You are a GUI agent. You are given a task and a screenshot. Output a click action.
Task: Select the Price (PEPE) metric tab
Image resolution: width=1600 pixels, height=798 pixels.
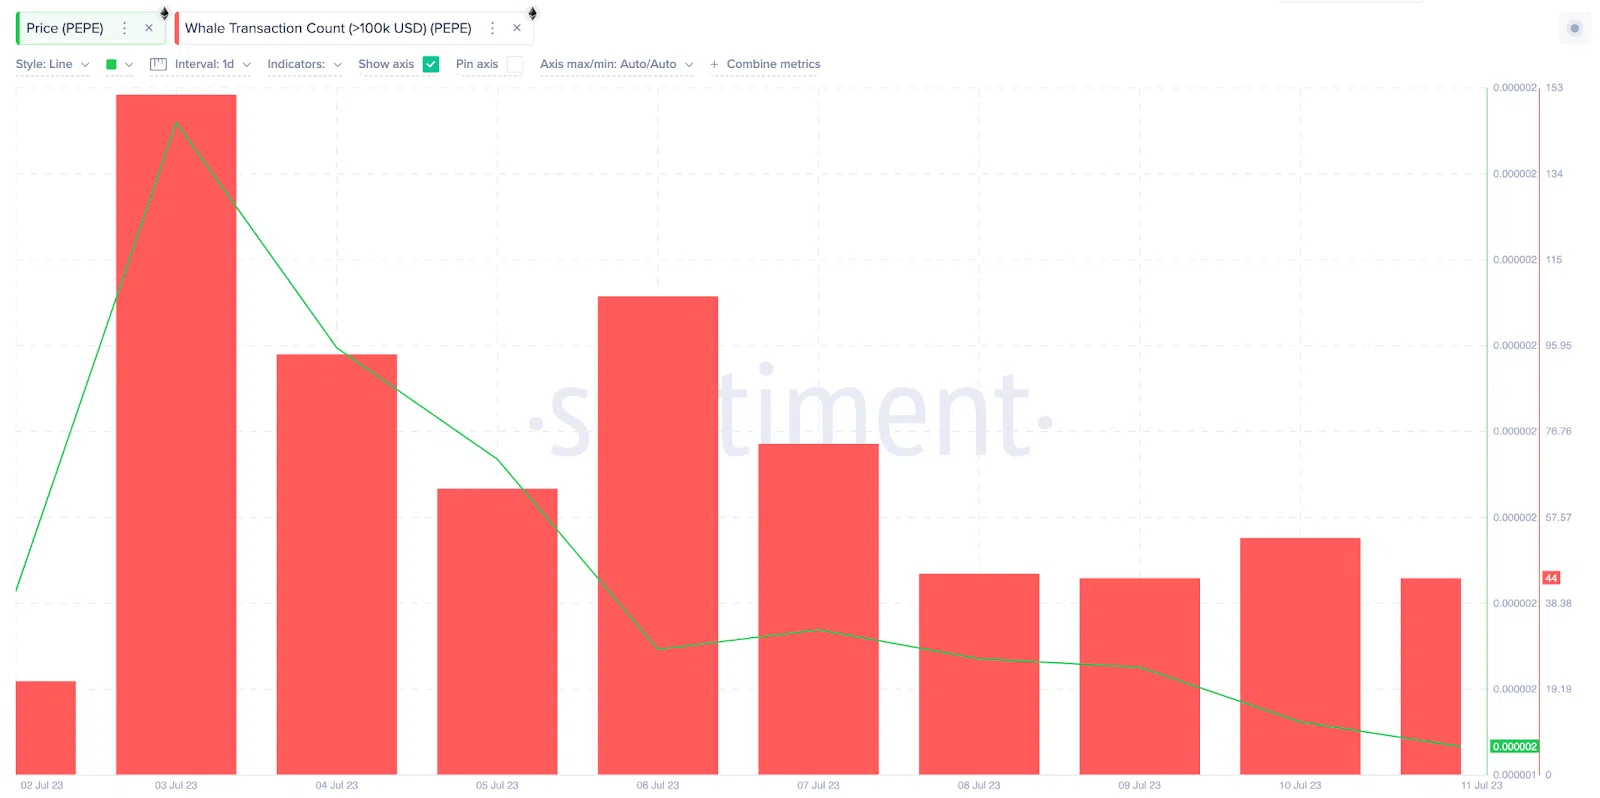(x=65, y=28)
